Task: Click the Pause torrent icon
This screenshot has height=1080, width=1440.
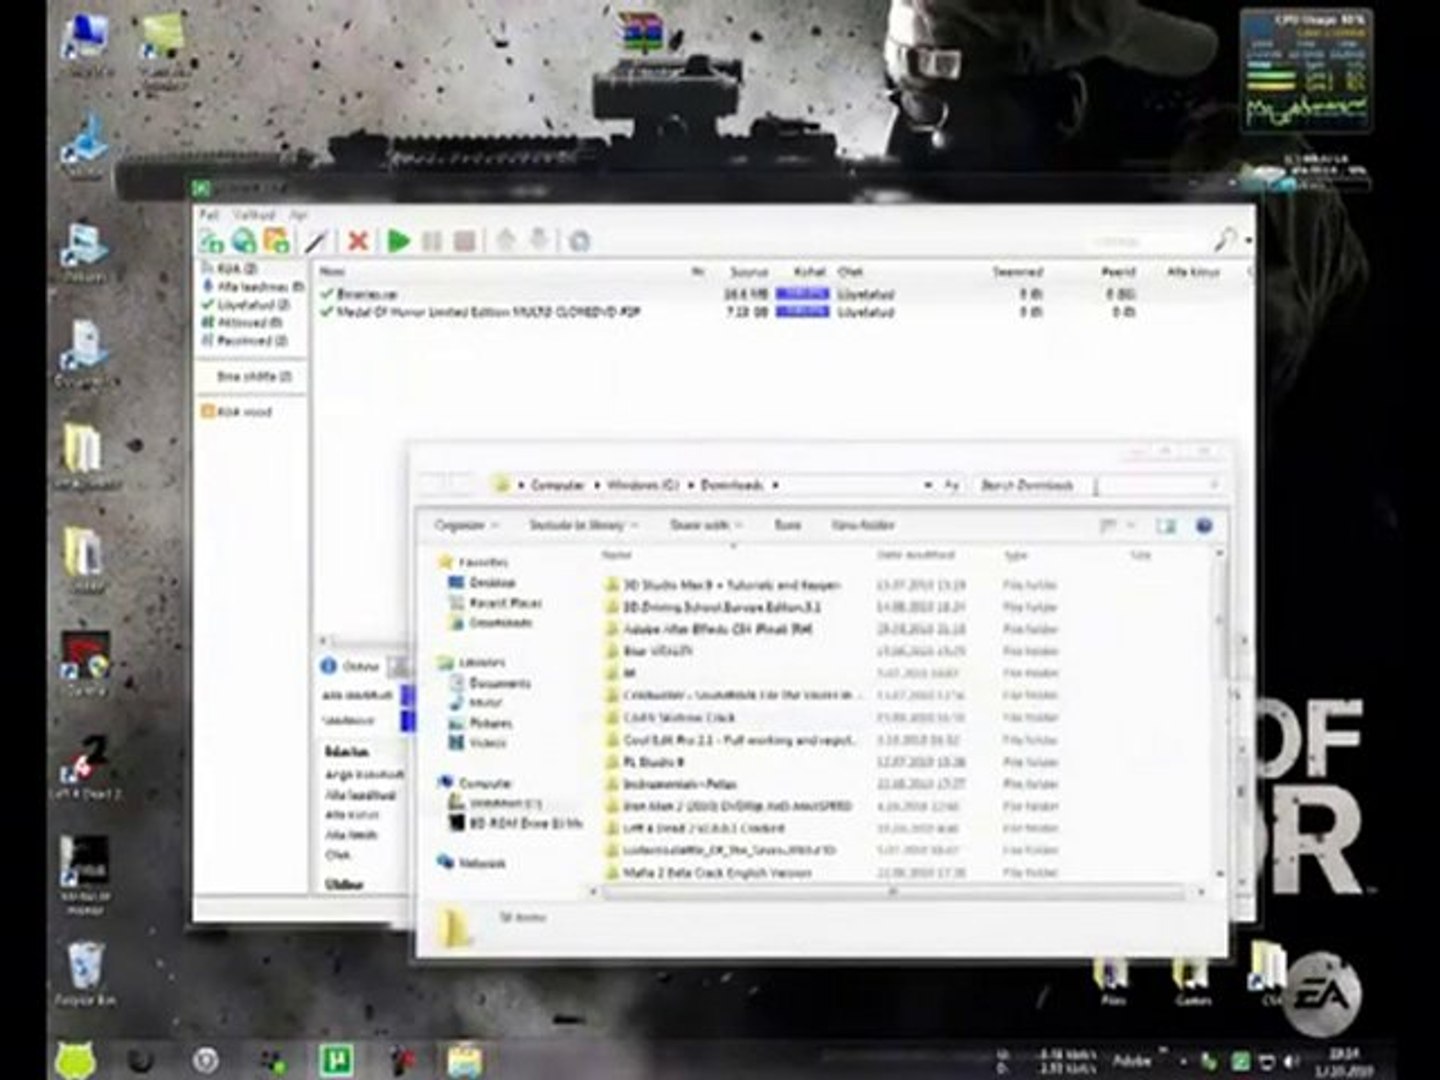Action: click(x=432, y=240)
